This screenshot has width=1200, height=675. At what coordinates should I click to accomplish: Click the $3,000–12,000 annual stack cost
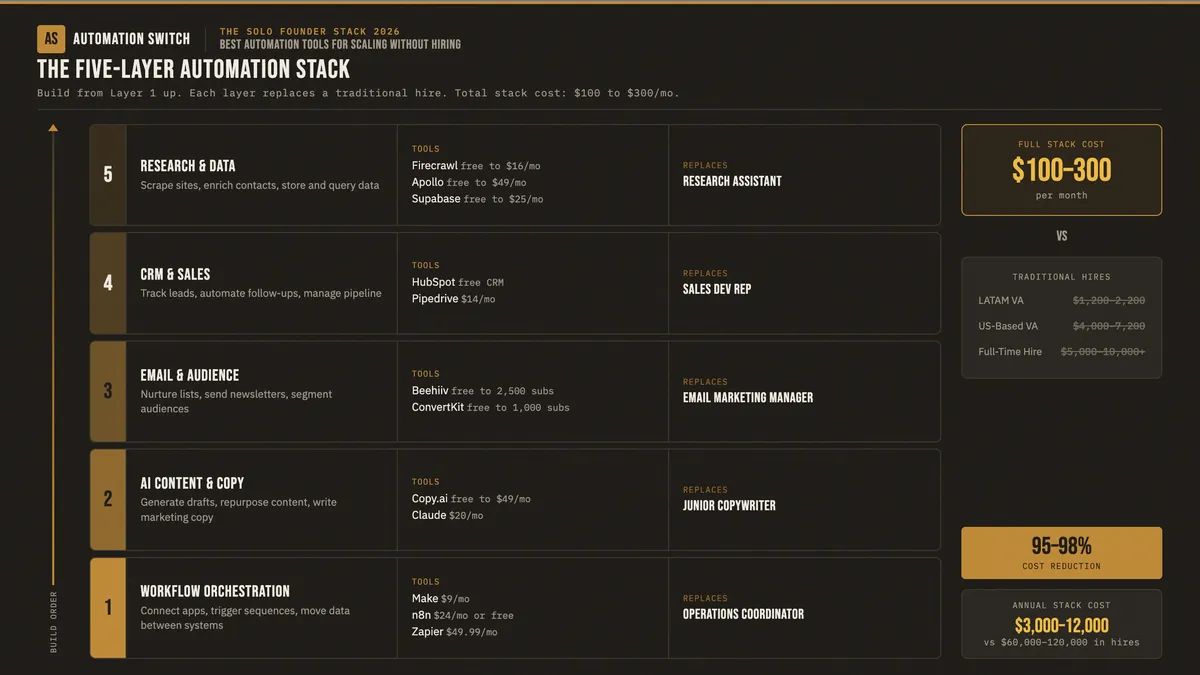[x=1061, y=626]
